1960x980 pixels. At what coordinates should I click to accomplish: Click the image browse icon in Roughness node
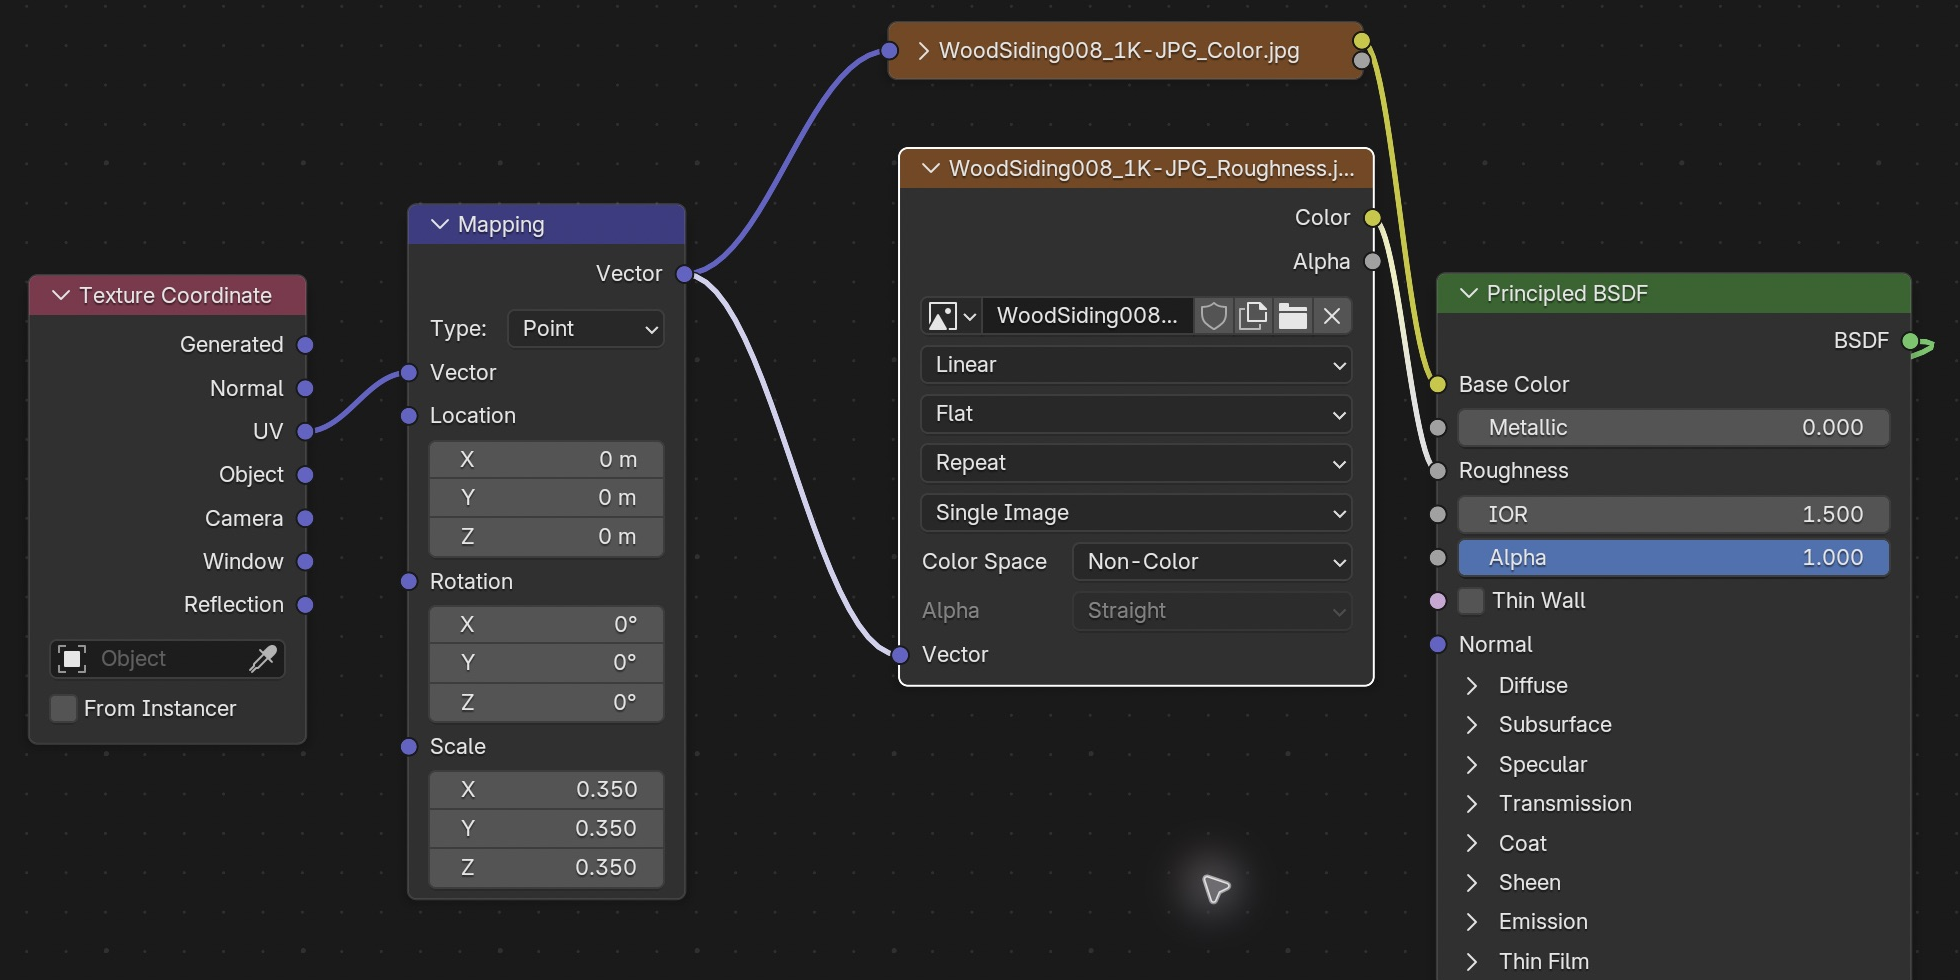(x=951, y=316)
